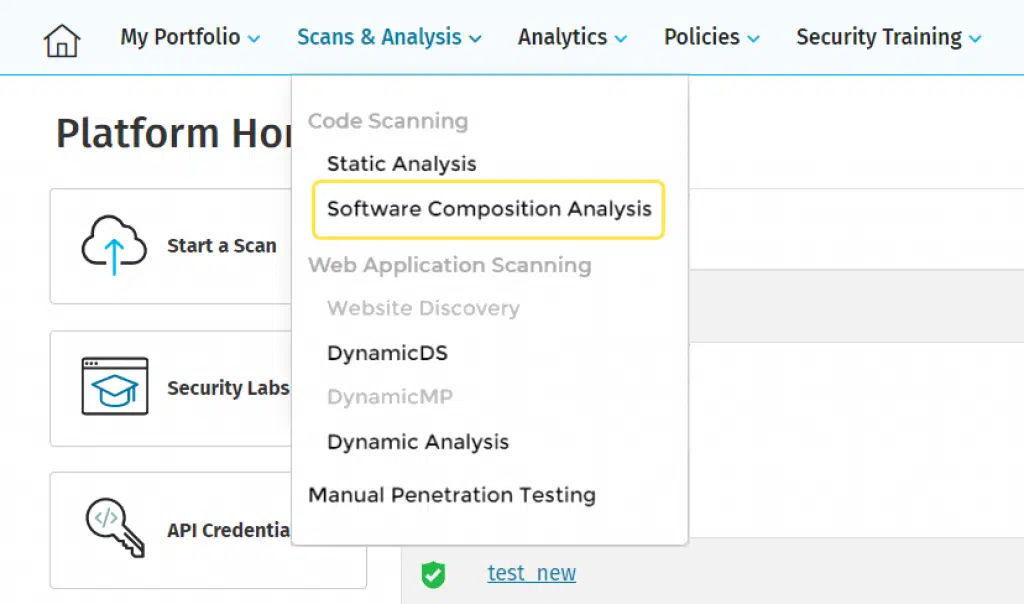1024x604 pixels.
Task: Click the Code Scanning section heading
Action: [x=388, y=121]
